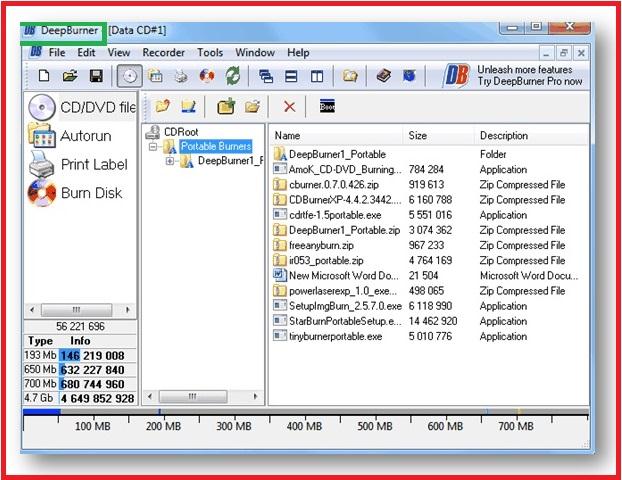The height and width of the screenshot is (480, 622).
Task: Click the Boot image toolbar icon
Action: click(x=327, y=106)
